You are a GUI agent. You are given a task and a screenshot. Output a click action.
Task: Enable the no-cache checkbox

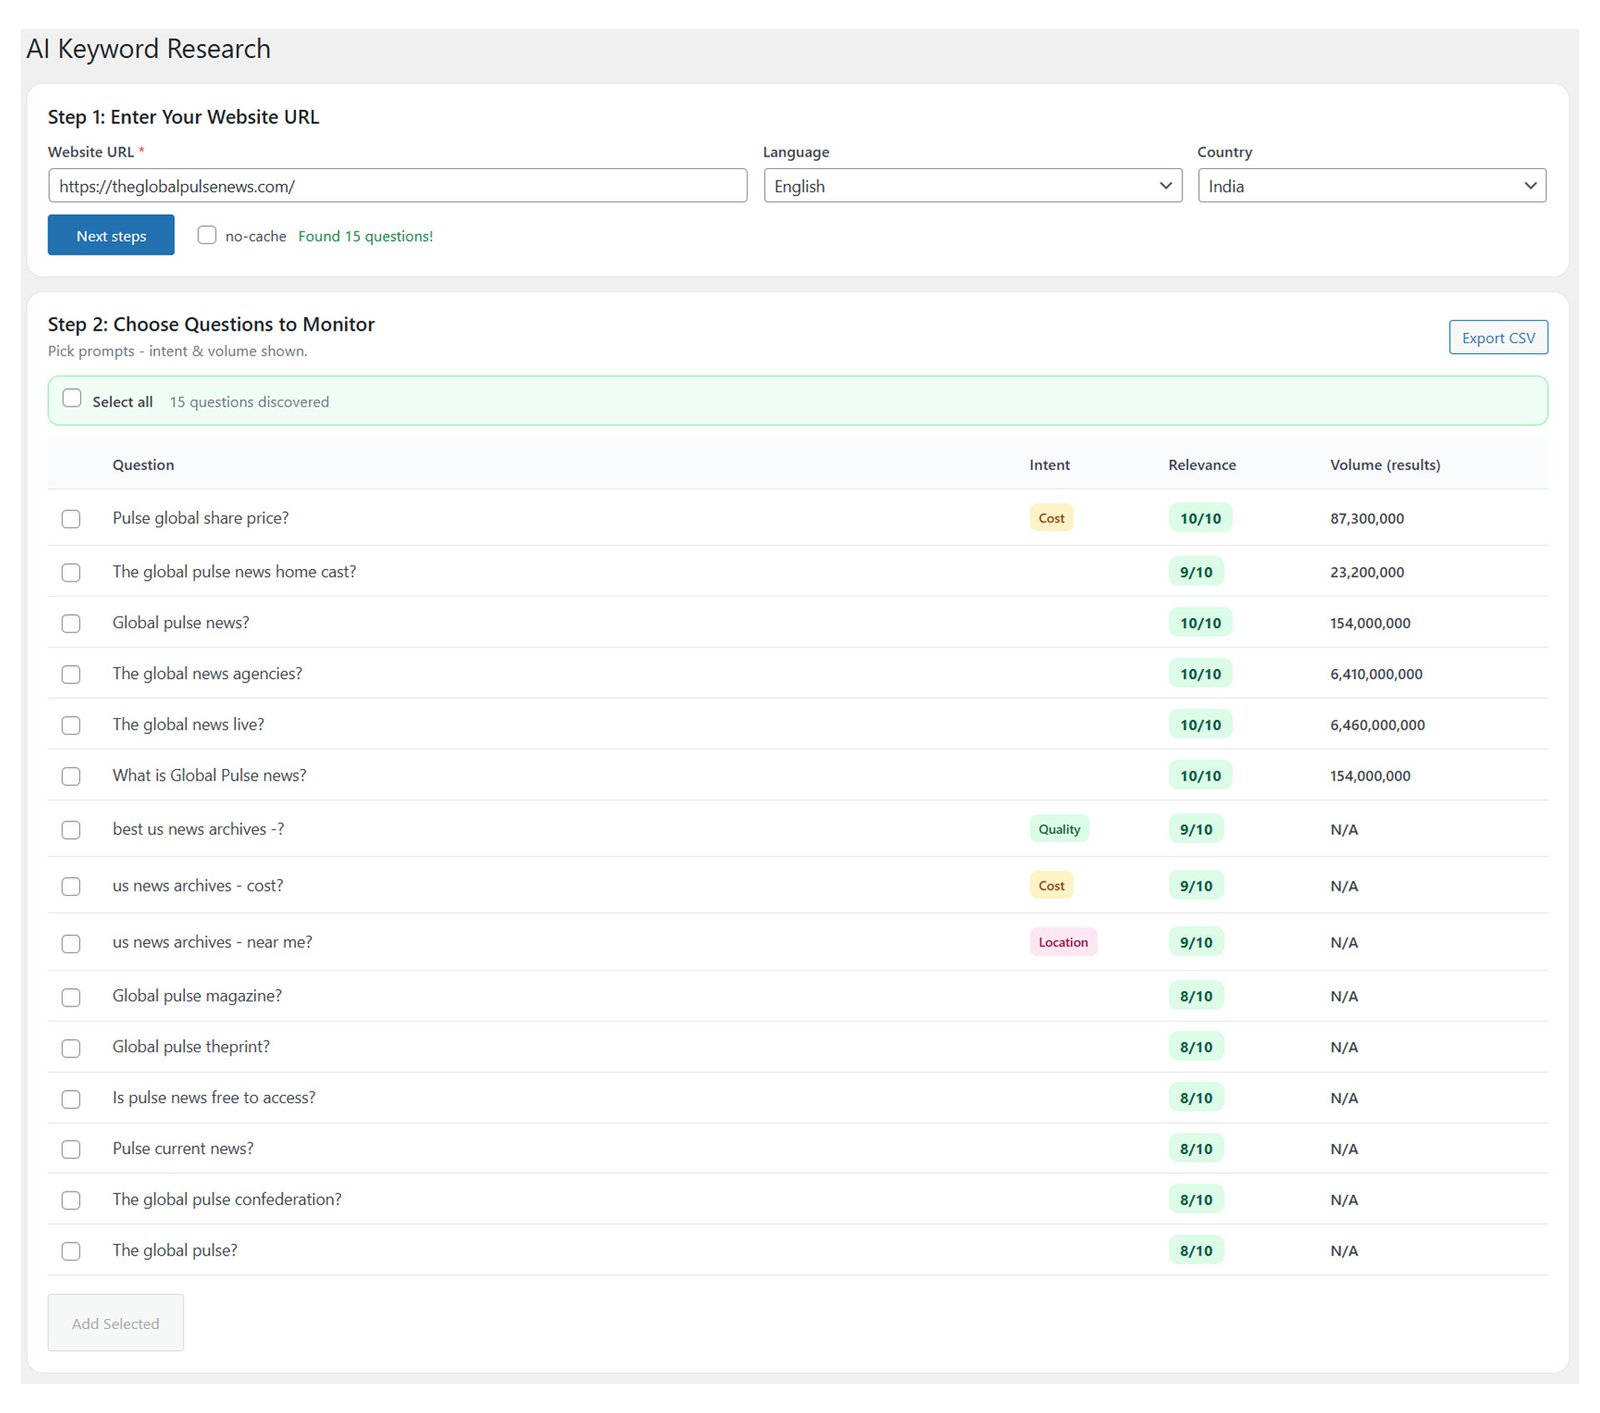(207, 235)
